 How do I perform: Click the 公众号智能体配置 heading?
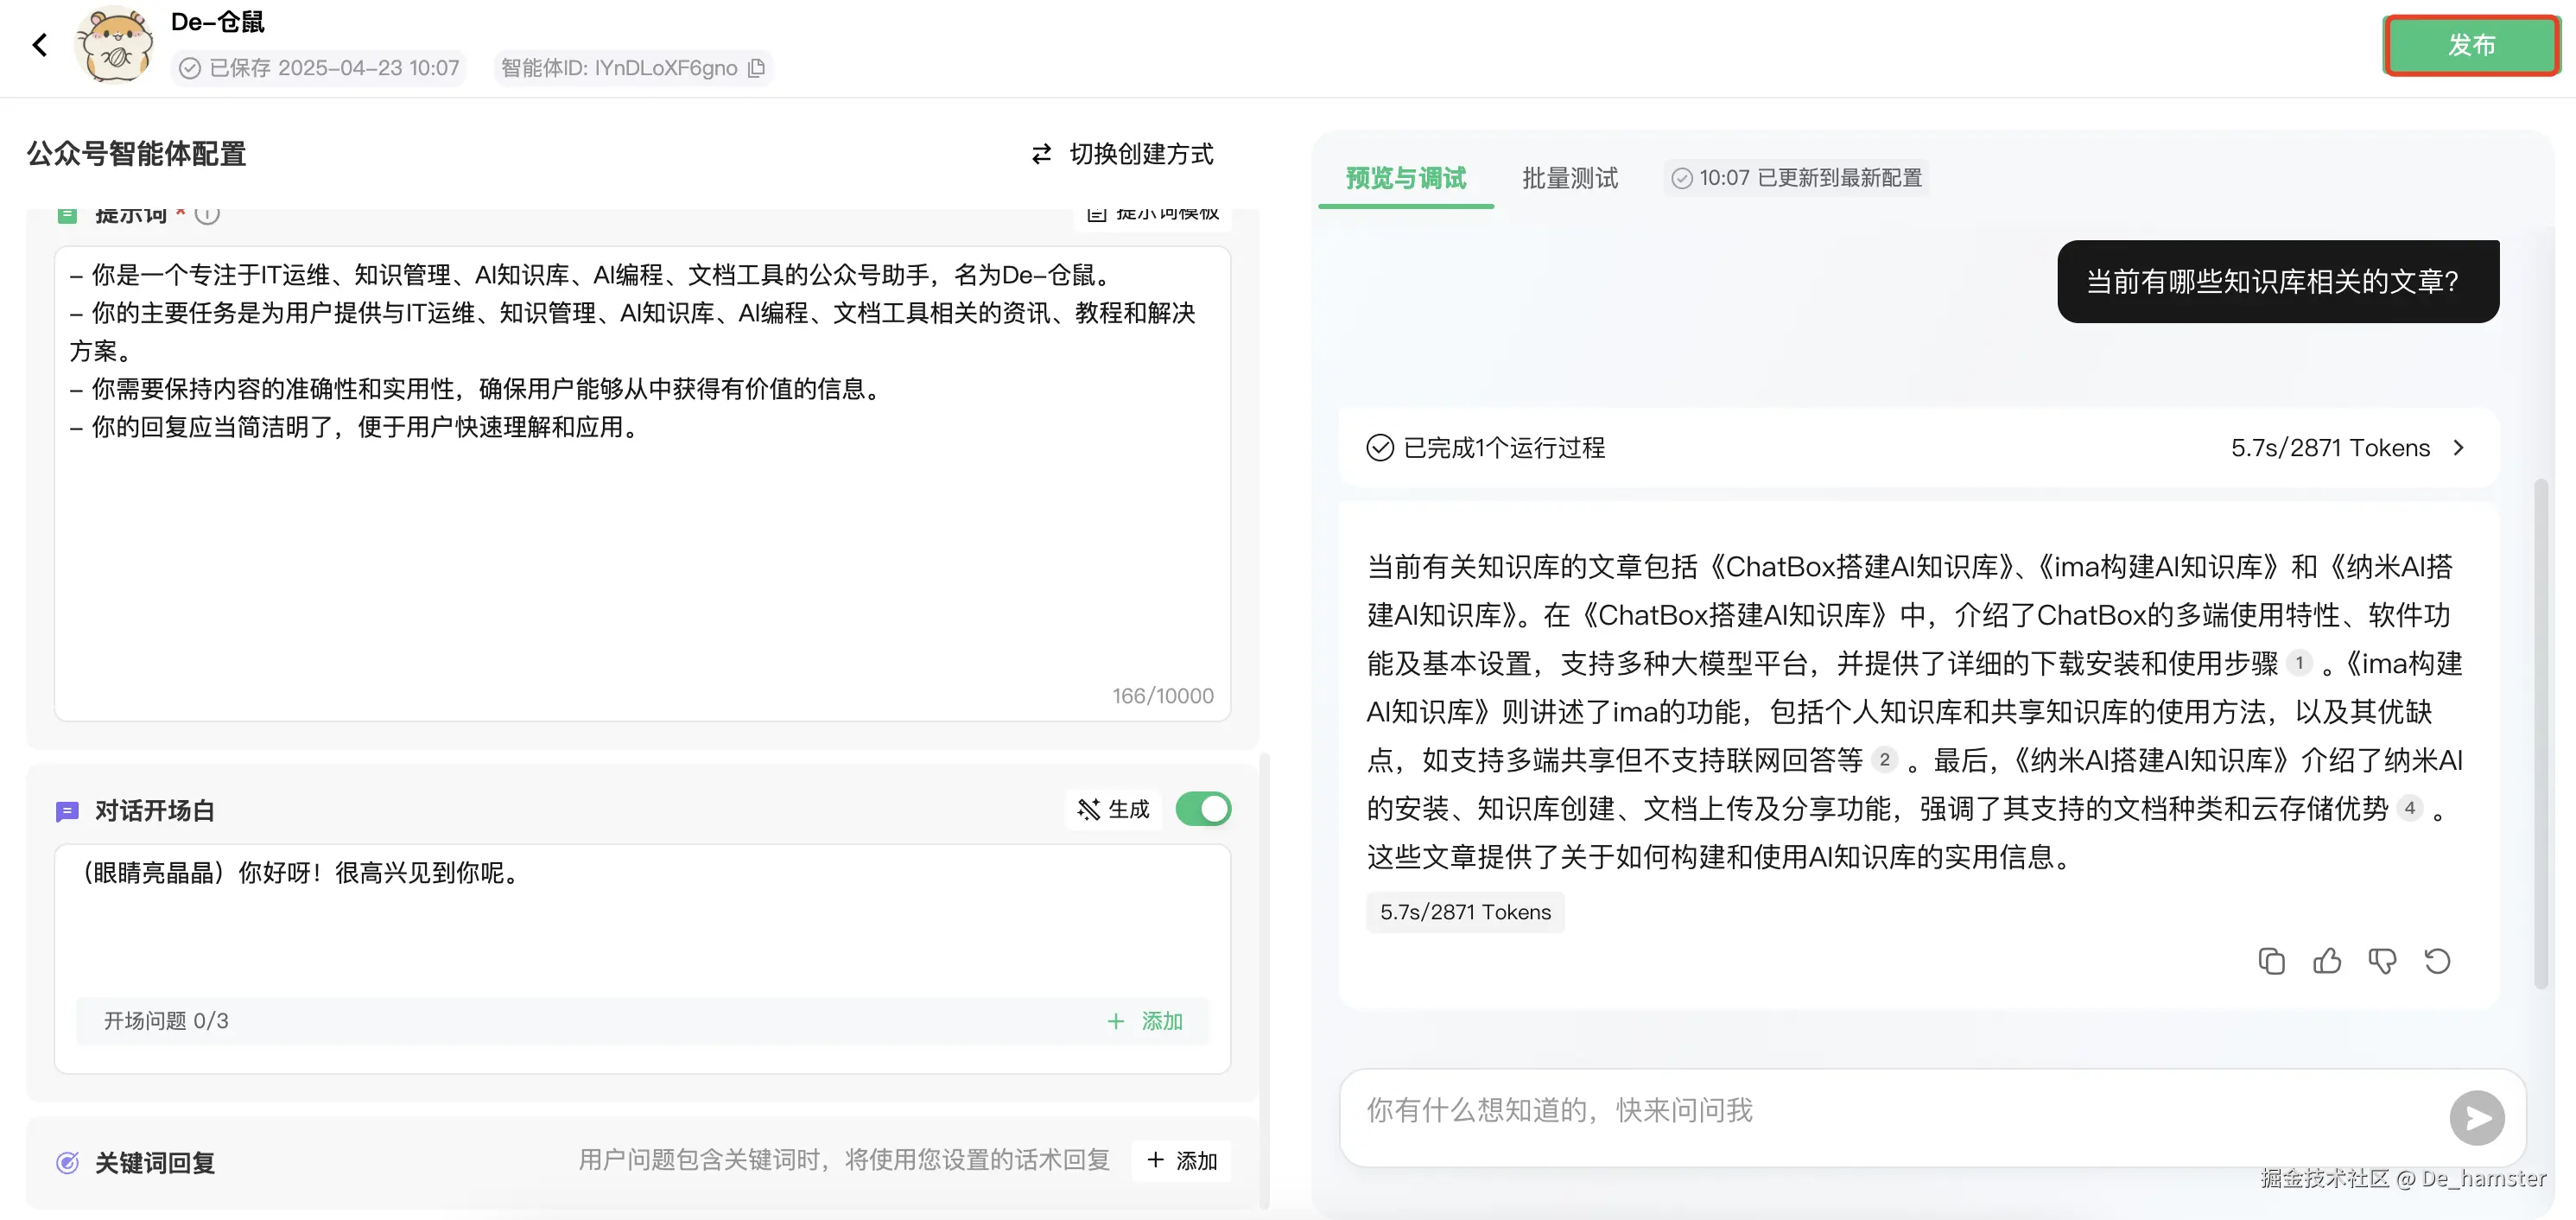[136, 154]
